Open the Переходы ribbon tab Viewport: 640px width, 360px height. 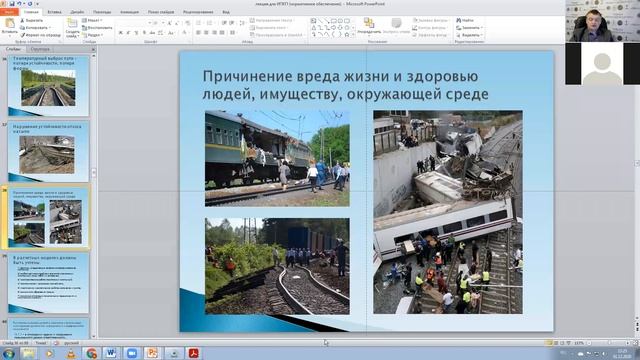pyautogui.click(x=102, y=12)
